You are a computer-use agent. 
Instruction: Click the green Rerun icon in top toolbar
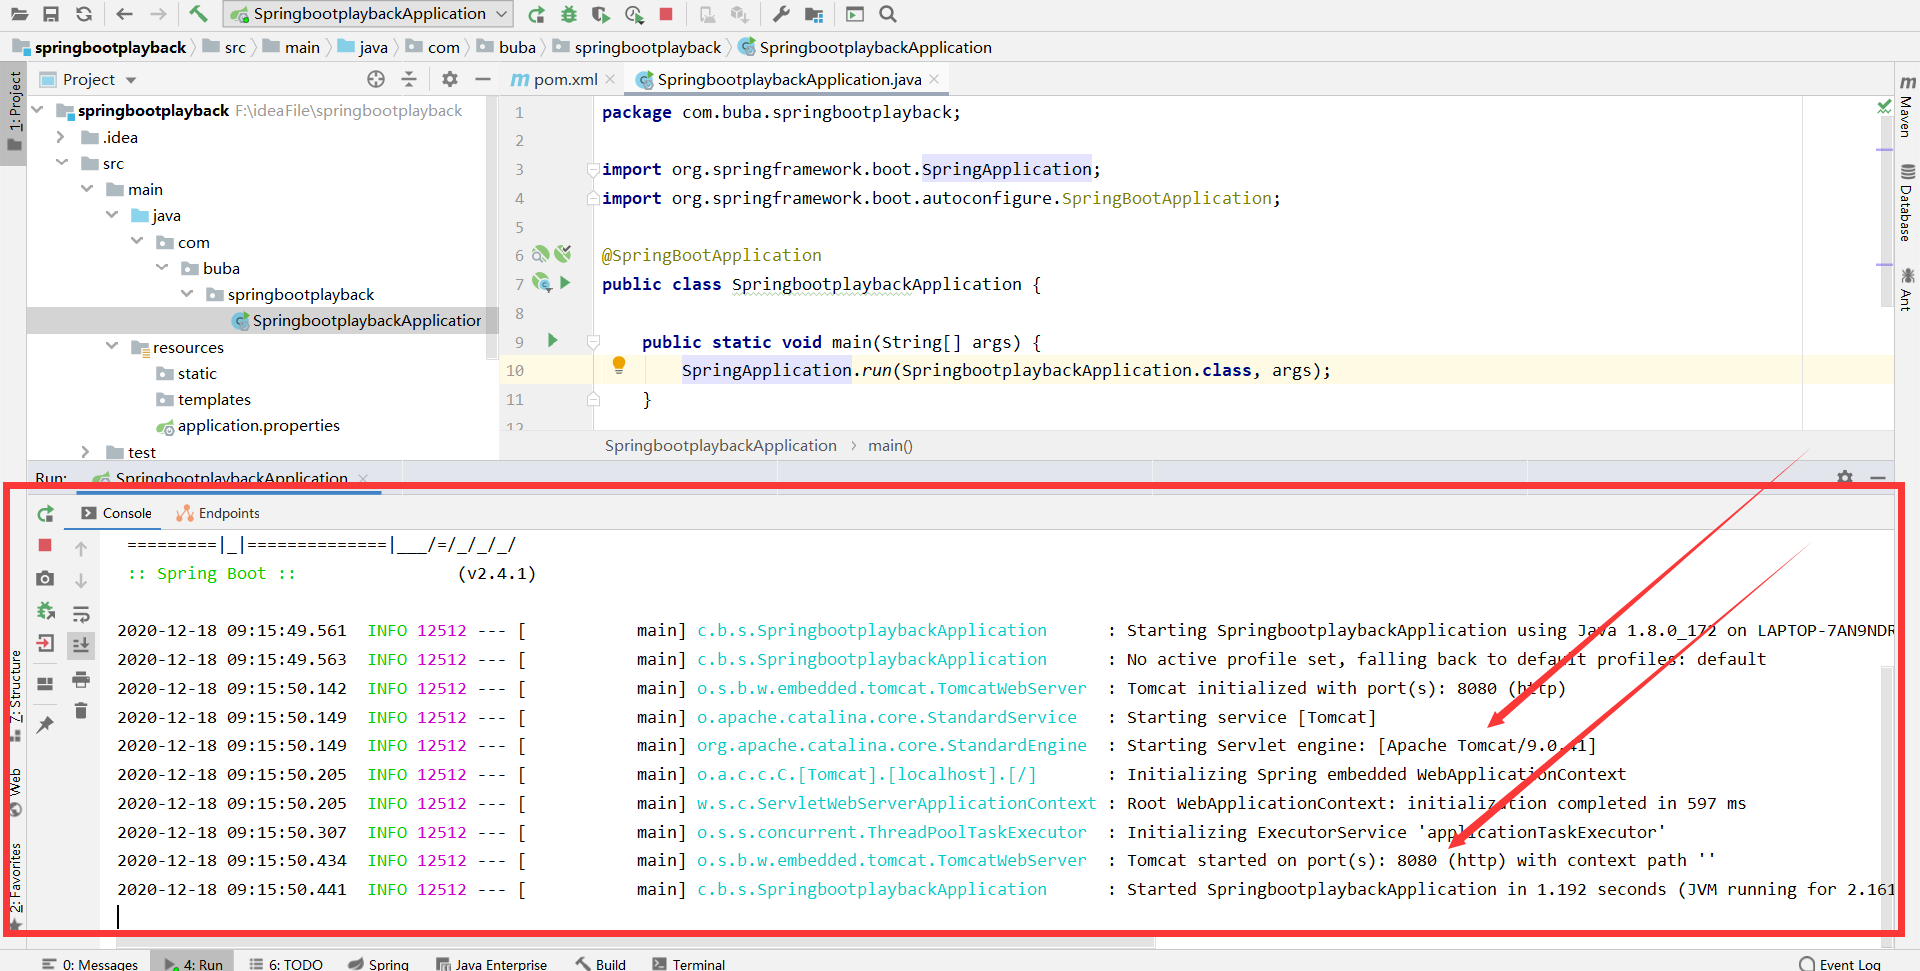pos(537,14)
